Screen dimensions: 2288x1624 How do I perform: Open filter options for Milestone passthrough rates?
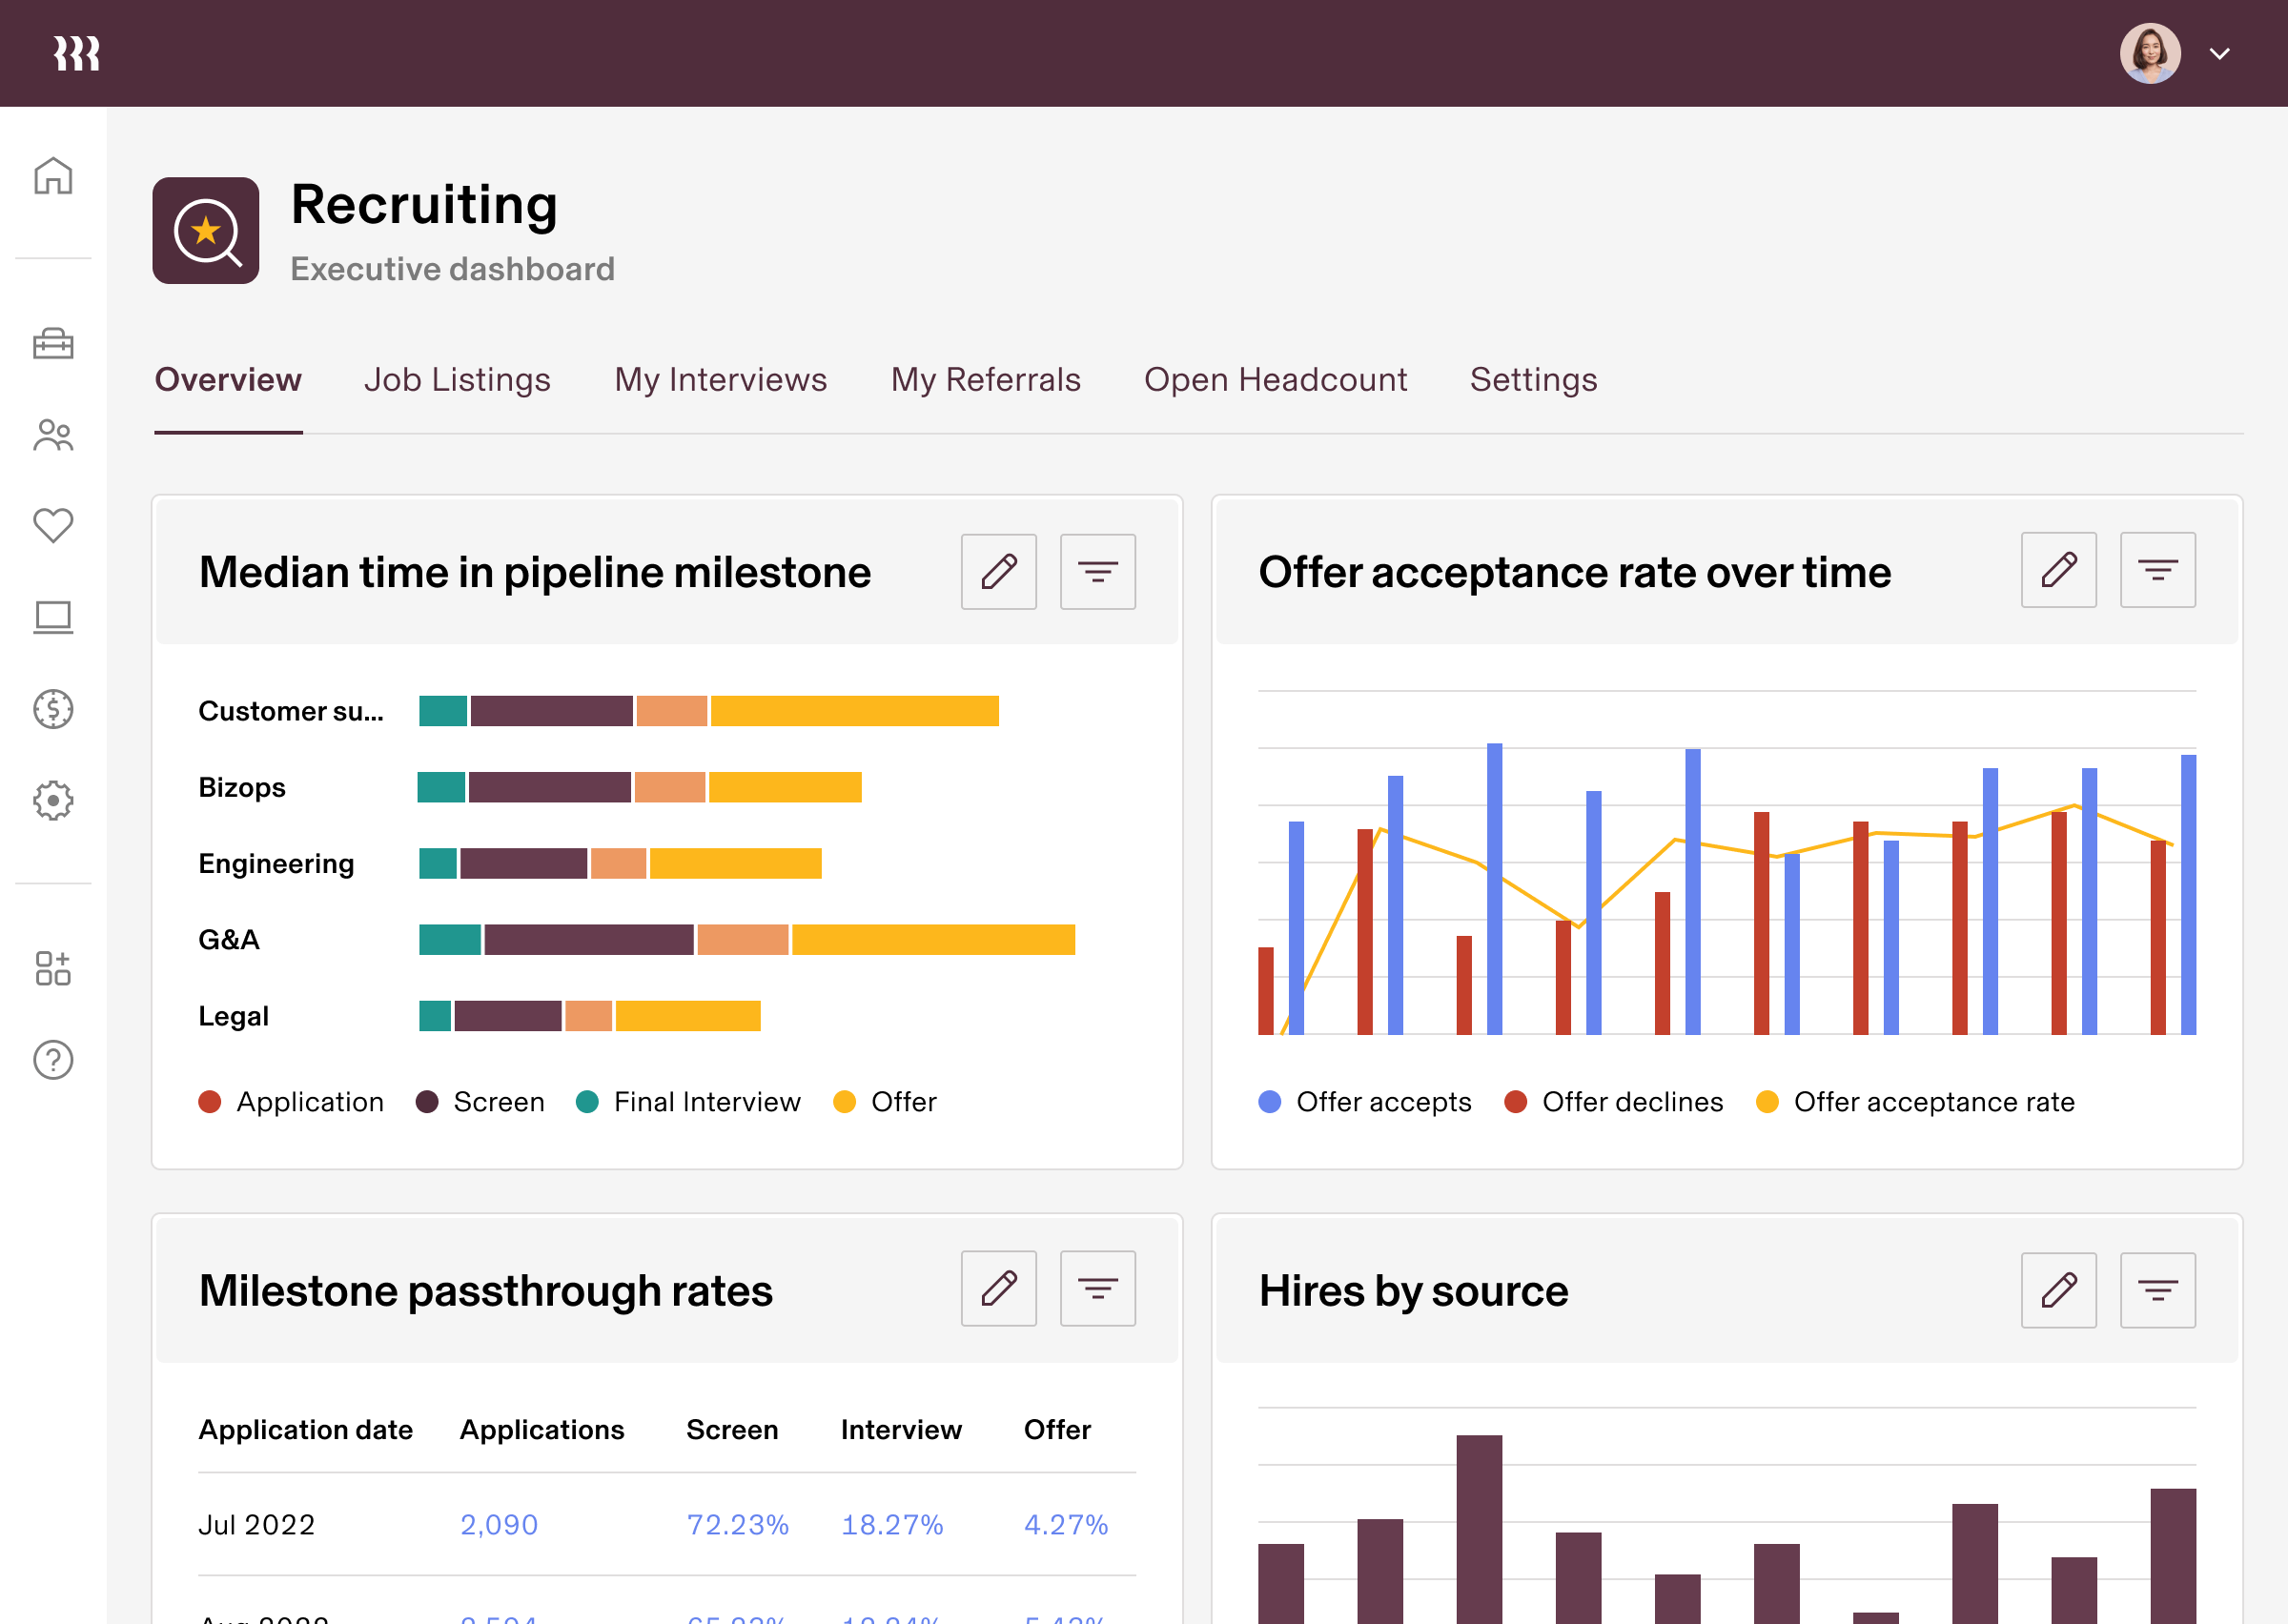[x=1097, y=1289]
